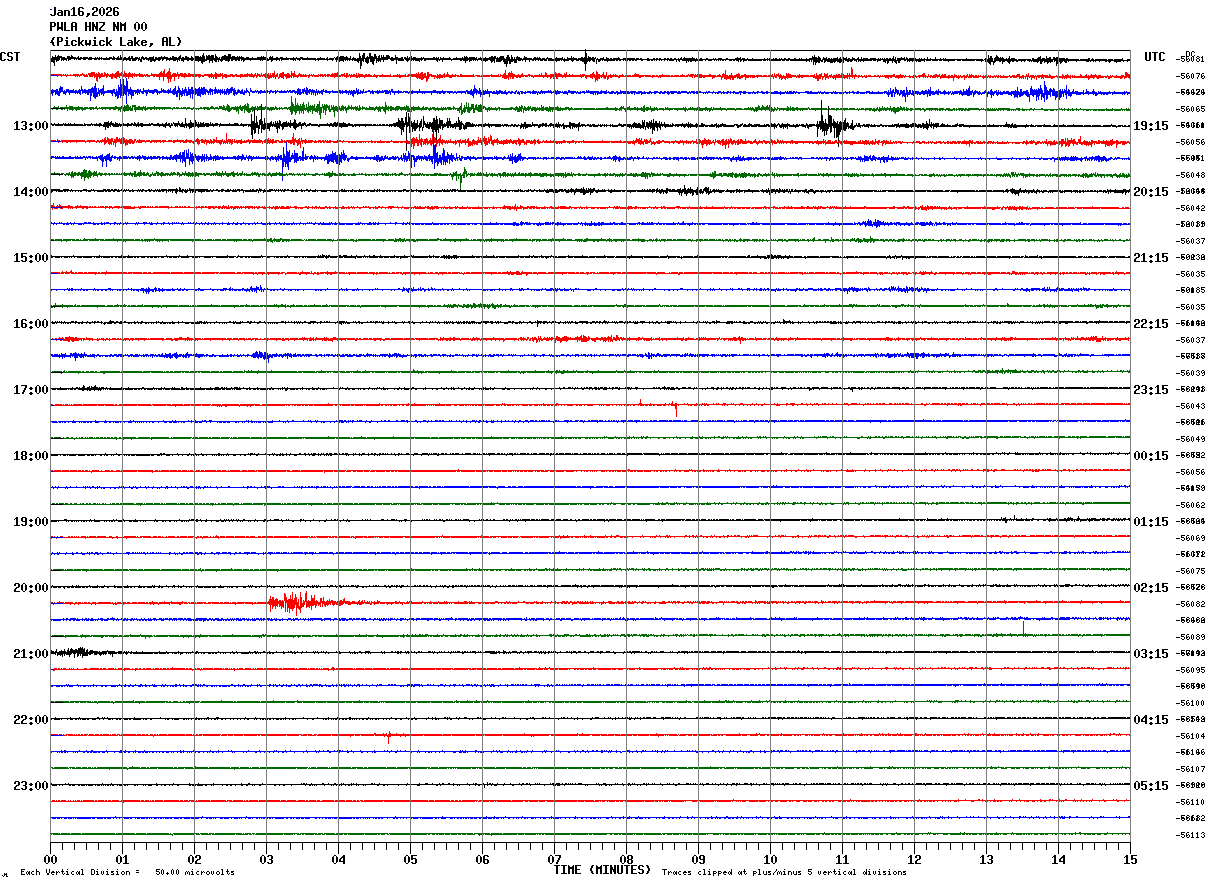This screenshot has width=1210, height=886.
Task: Pick the 20:00 CST time label
Action: (30, 588)
